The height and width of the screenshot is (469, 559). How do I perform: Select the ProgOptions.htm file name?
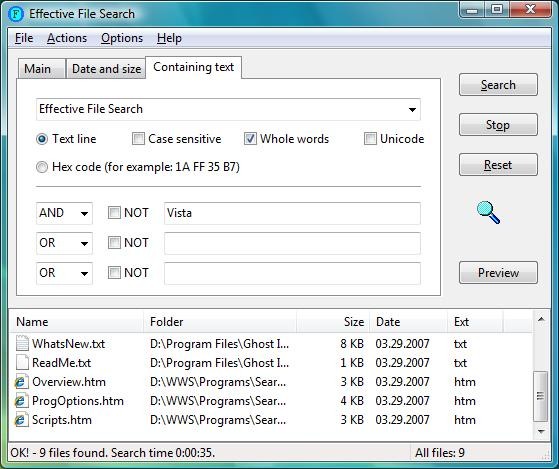[78, 401]
